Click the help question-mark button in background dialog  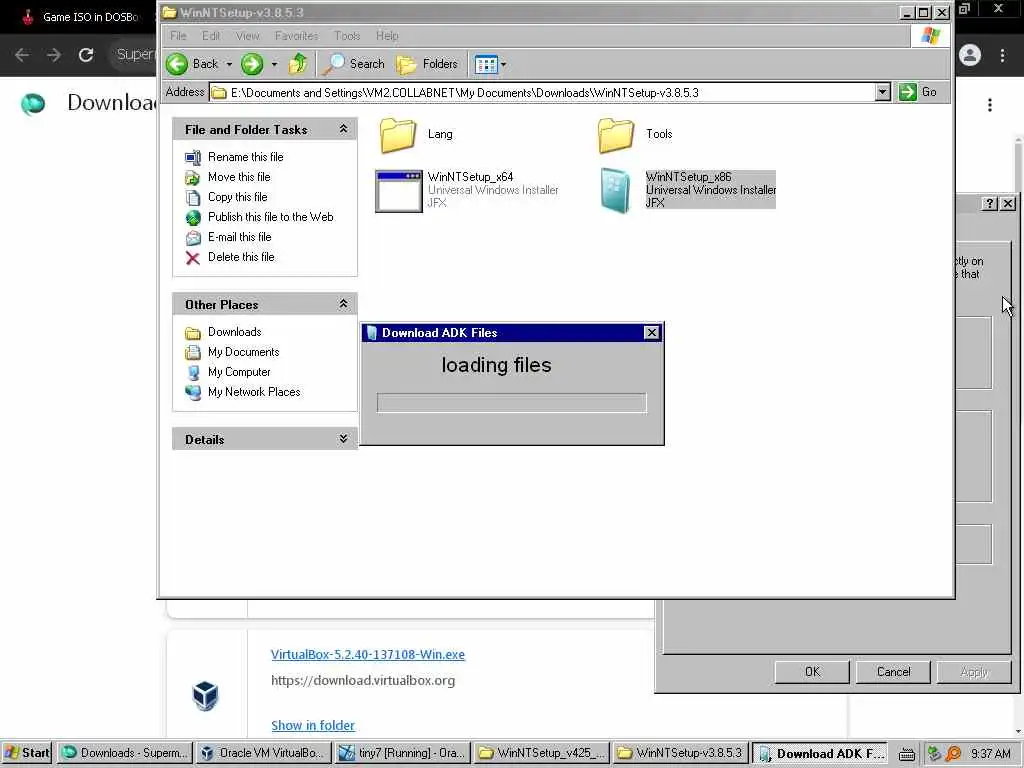pos(989,204)
